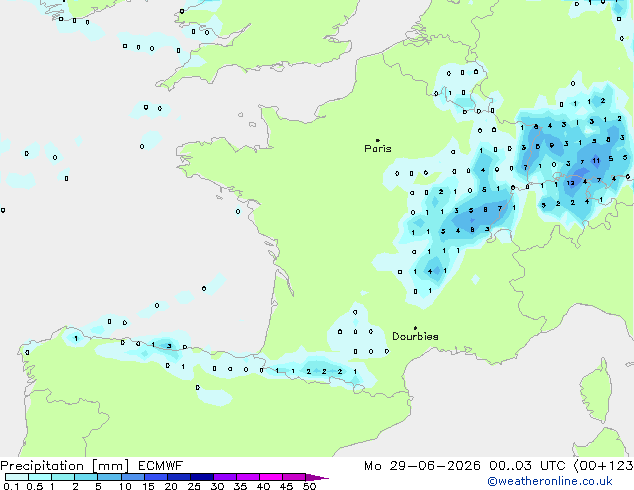Click the Dourbies location dot marker
634x490 pixels.
point(415,328)
